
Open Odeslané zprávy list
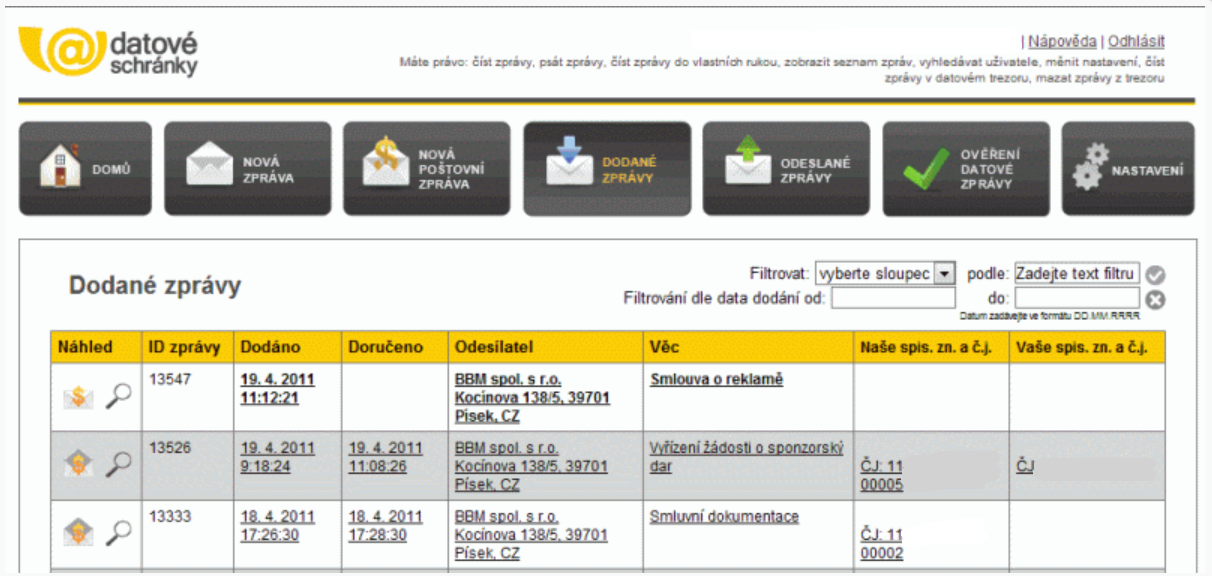785,169
